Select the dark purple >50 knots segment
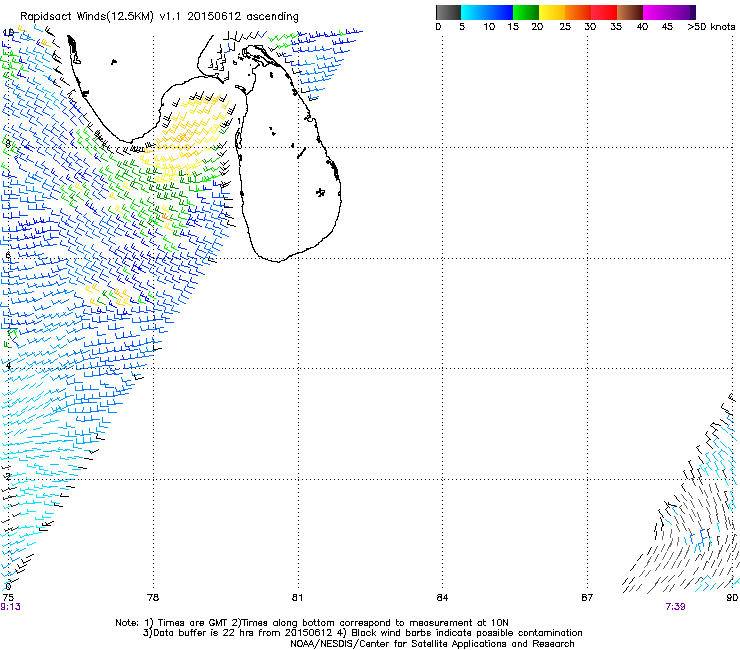Viewport: 740px width, 650px height. coord(693,12)
